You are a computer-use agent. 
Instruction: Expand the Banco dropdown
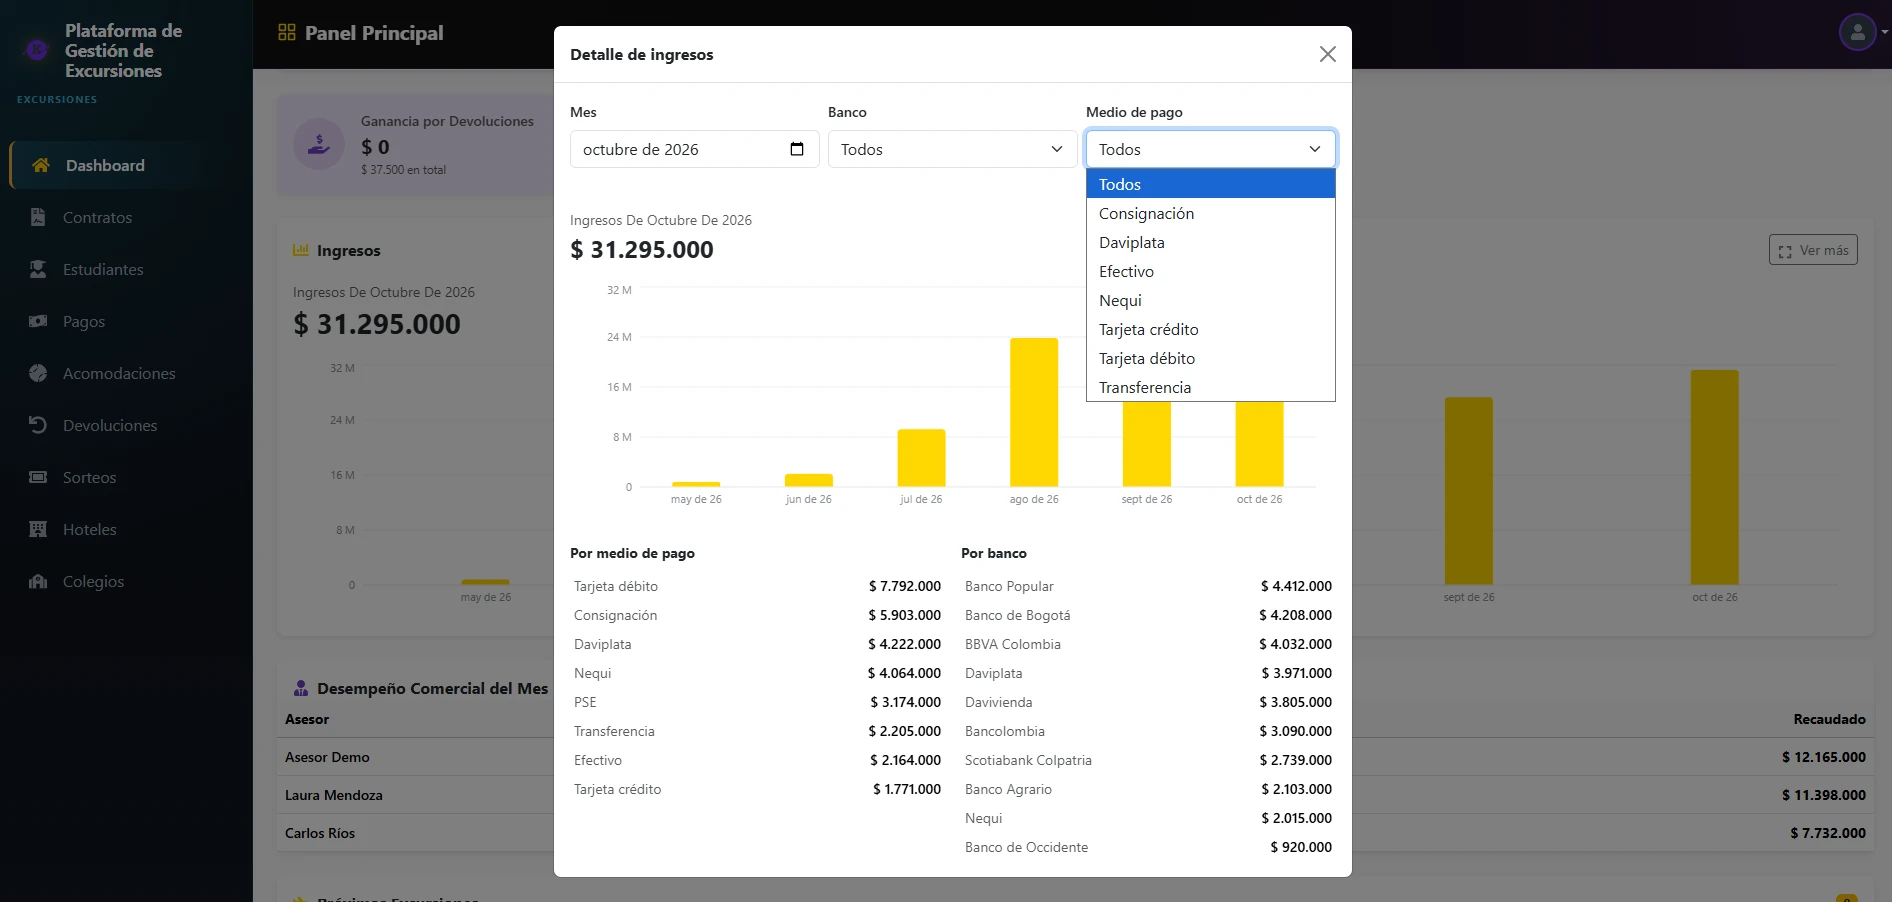click(x=952, y=149)
